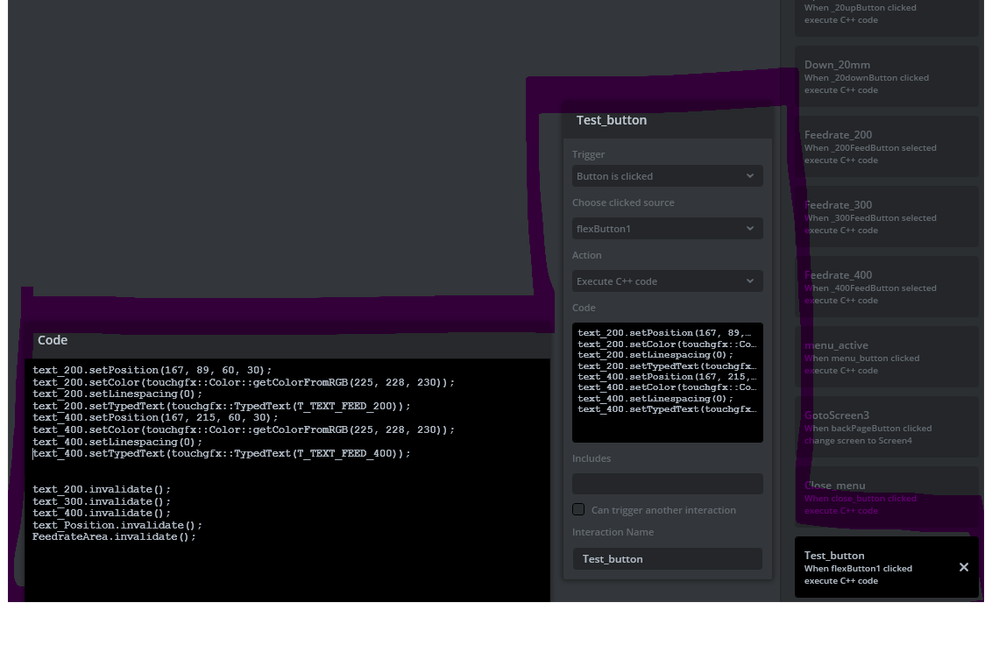Viewport: 999px width, 646px height.
Task: Select the Test_button interaction card
Action: (870, 567)
